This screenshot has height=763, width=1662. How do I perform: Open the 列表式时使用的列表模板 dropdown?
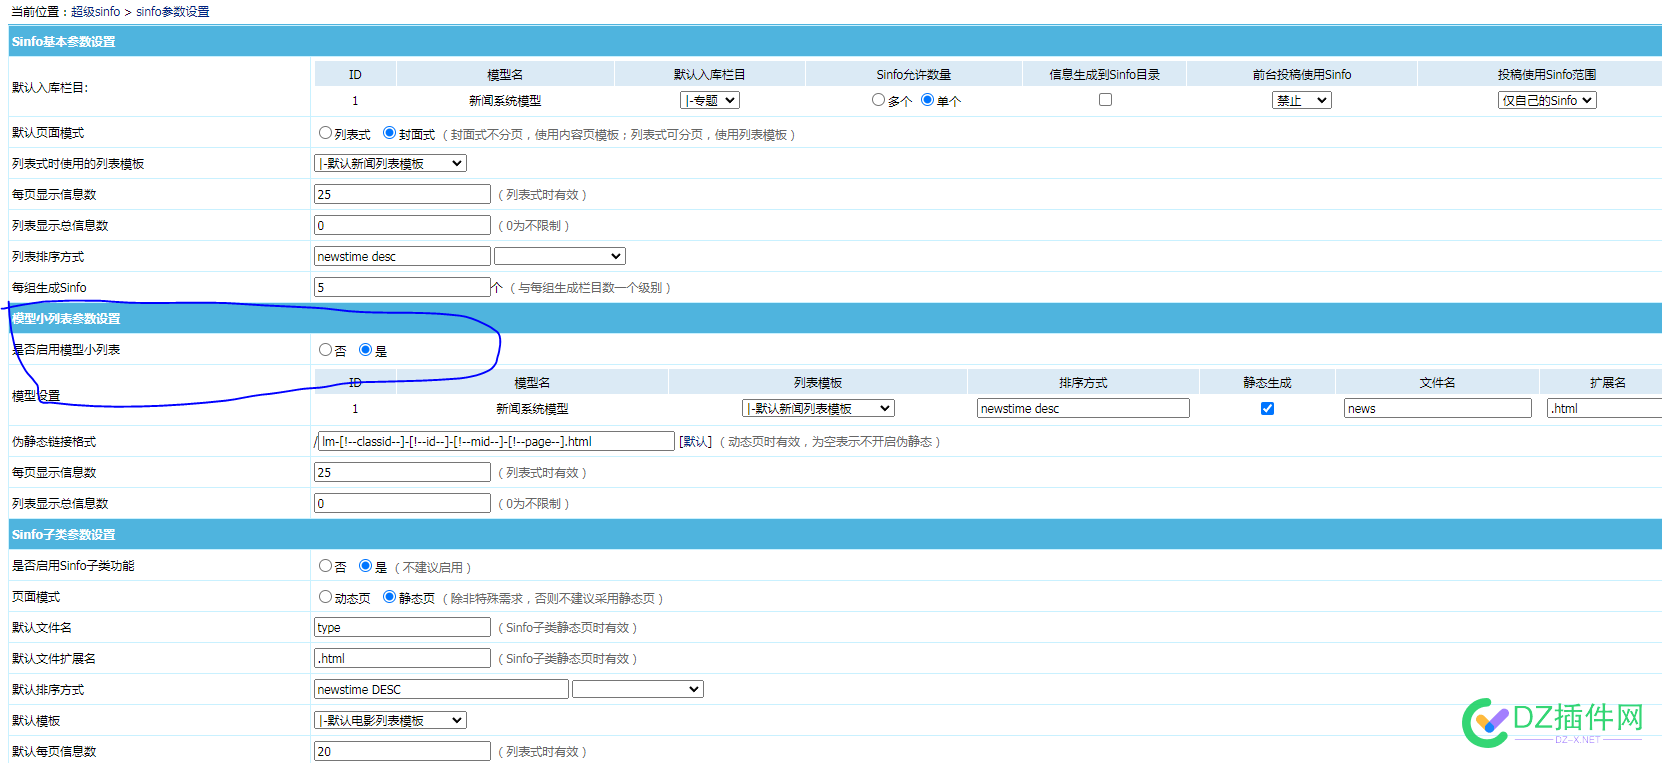tap(391, 163)
